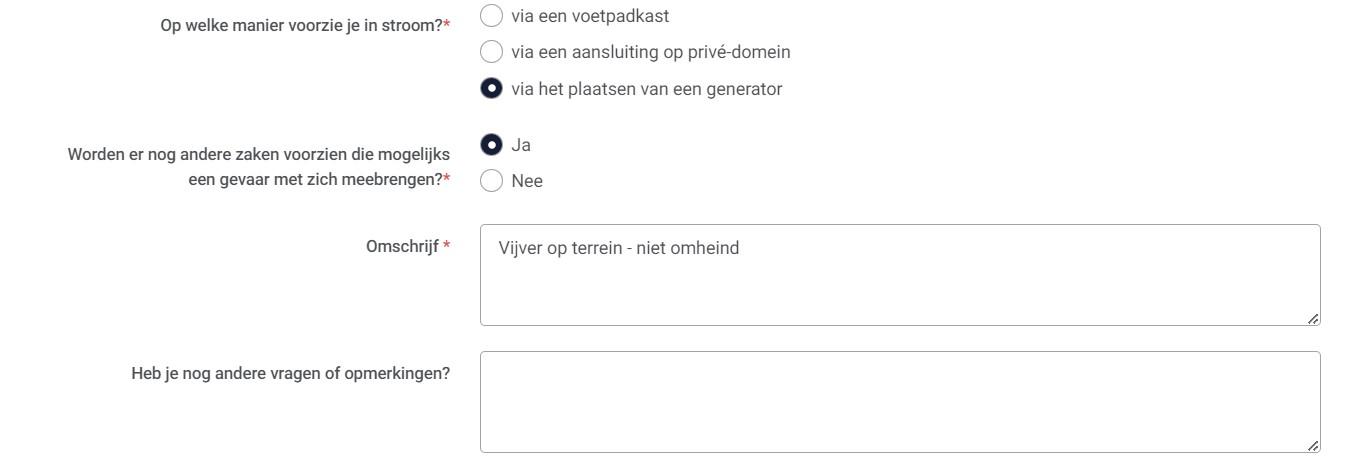1348x468 pixels.
Task: Select the "Ja" radio button
Action: click(491, 145)
